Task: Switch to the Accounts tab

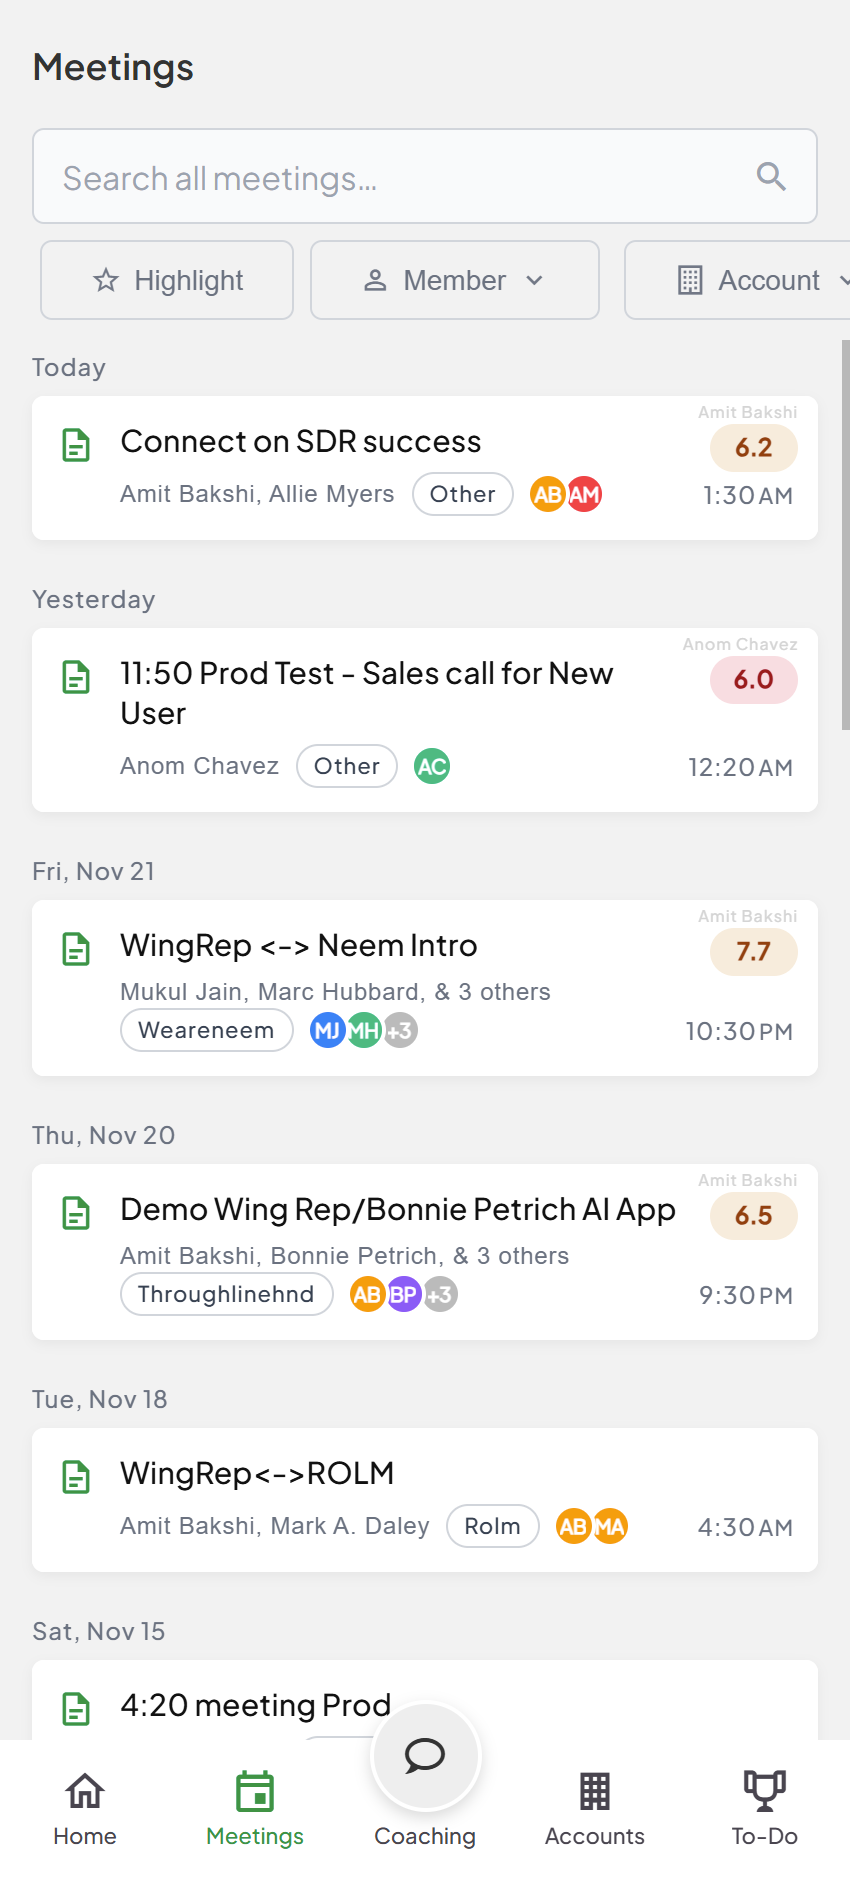Action: coord(595,1806)
